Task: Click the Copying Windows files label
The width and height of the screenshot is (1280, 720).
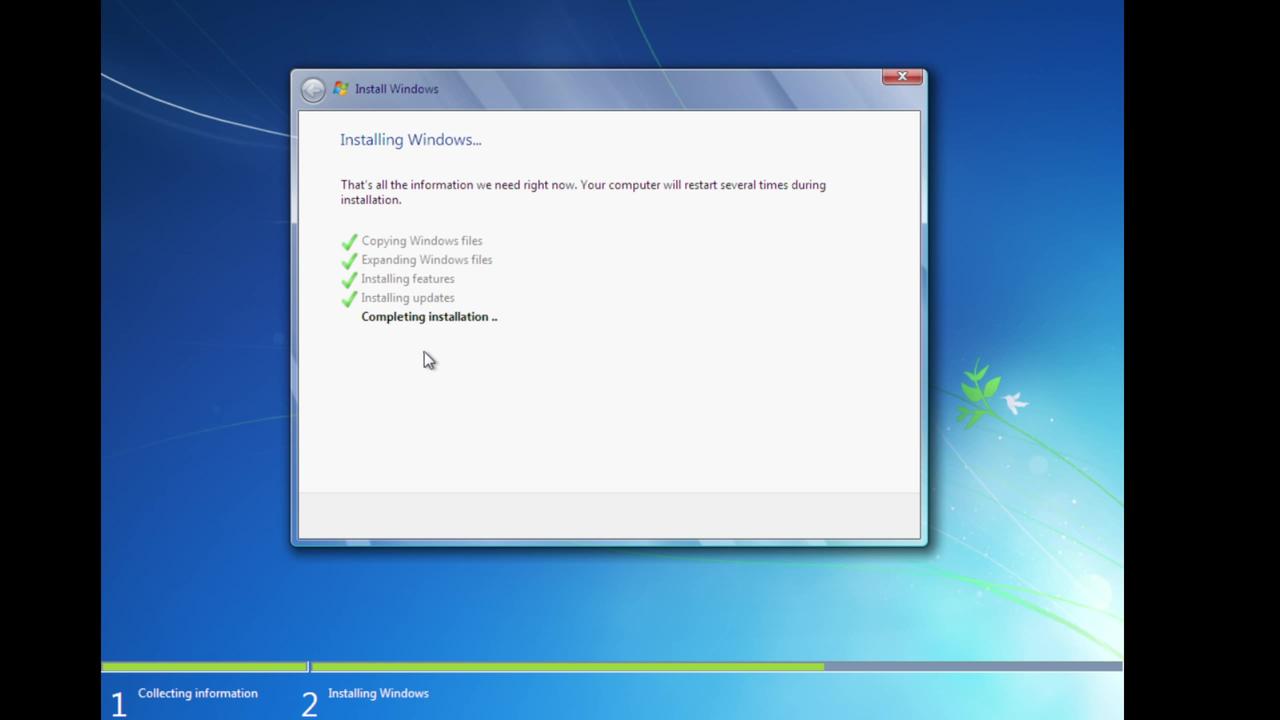Action: coord(421,240)
